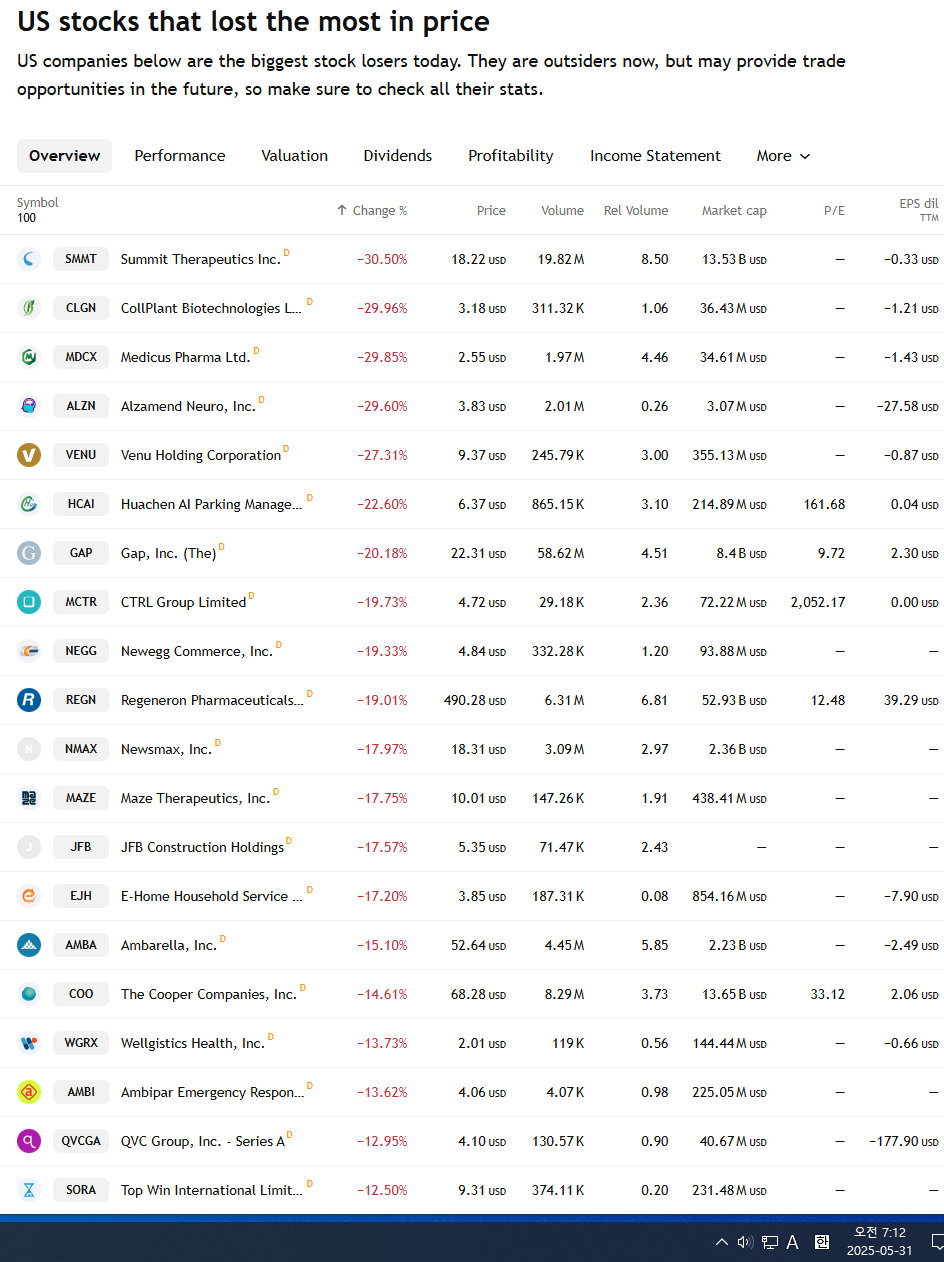This screenshot has height=1262, width=944.
Task: Switch to the Dividends tab
Action: pyautogui.click(x=398, y=156)
